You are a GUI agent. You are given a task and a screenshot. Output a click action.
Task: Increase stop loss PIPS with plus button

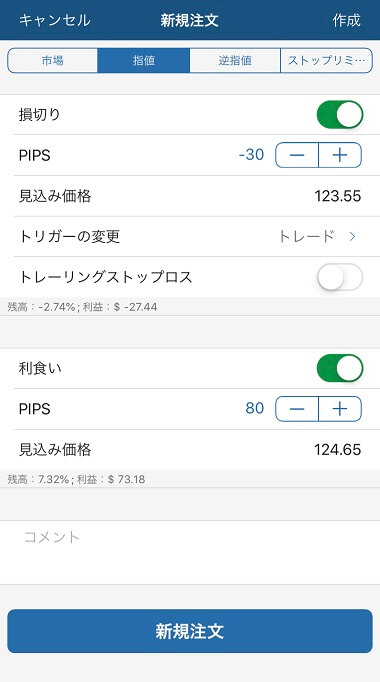tap(340, 155)
